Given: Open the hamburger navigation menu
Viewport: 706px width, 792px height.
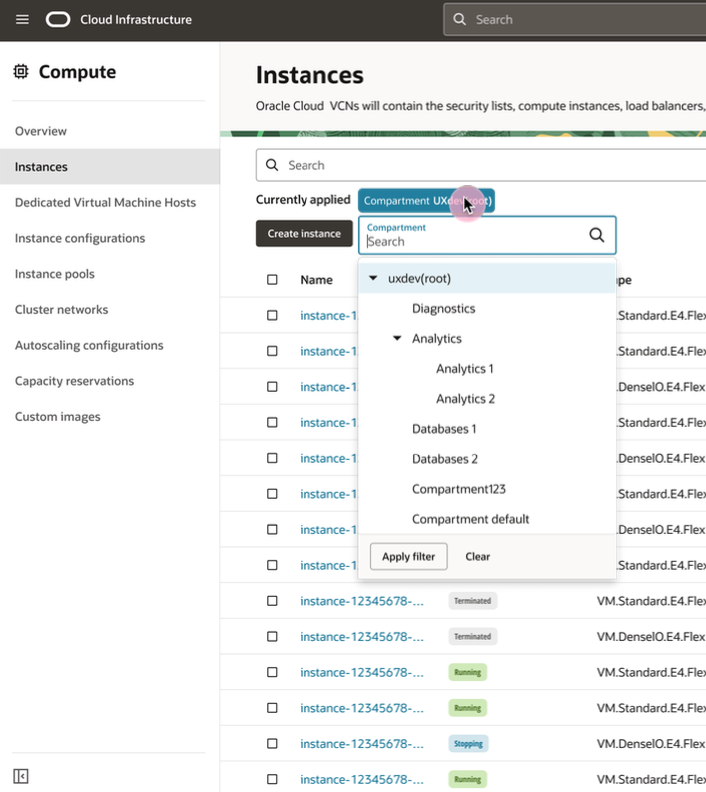Looking at the screenshot, I should click(x=22, y=20).
